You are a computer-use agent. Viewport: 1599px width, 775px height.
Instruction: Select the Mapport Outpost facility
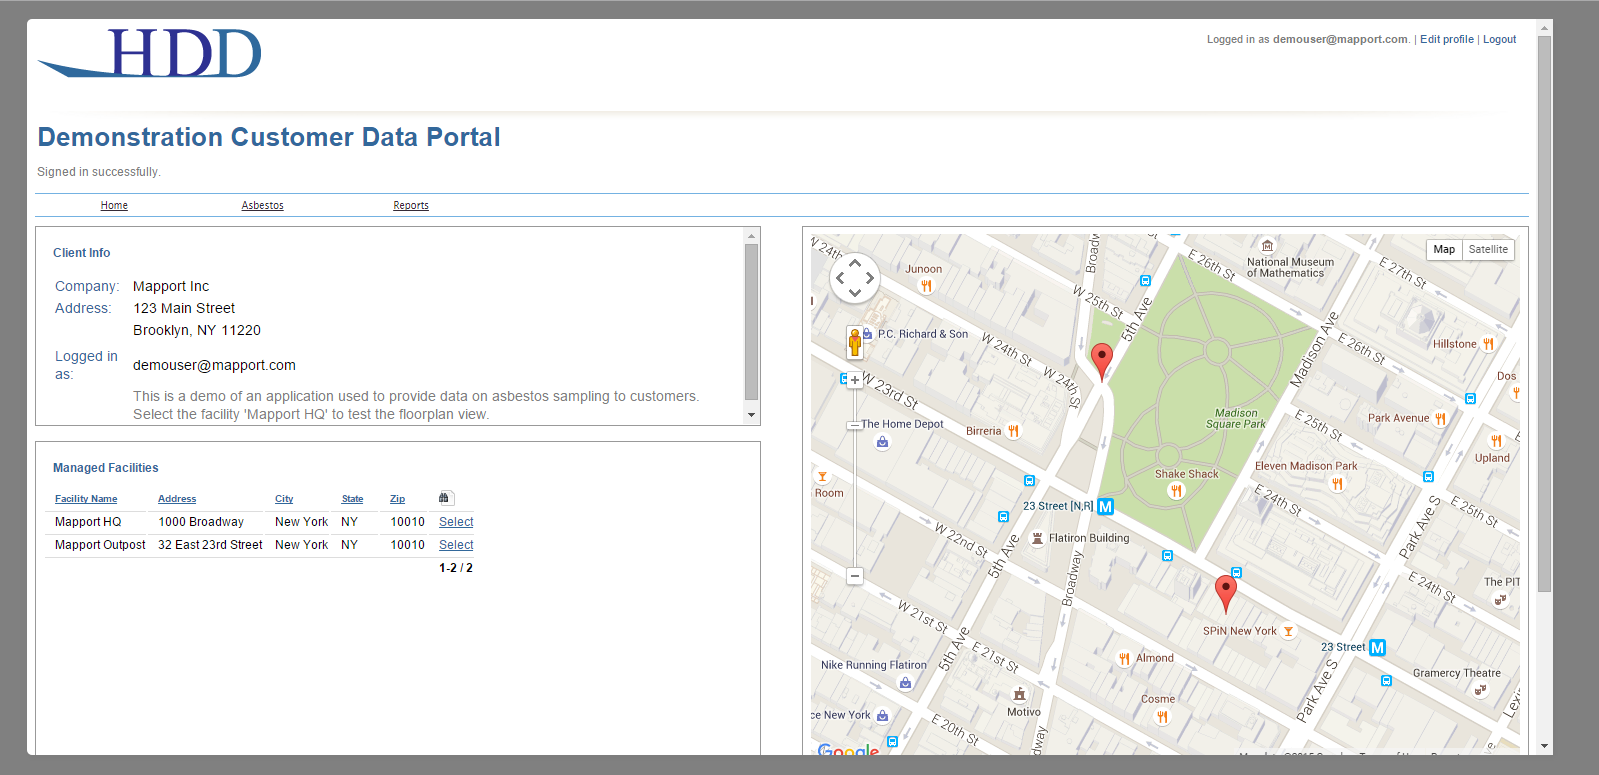[x=456, y=545]
